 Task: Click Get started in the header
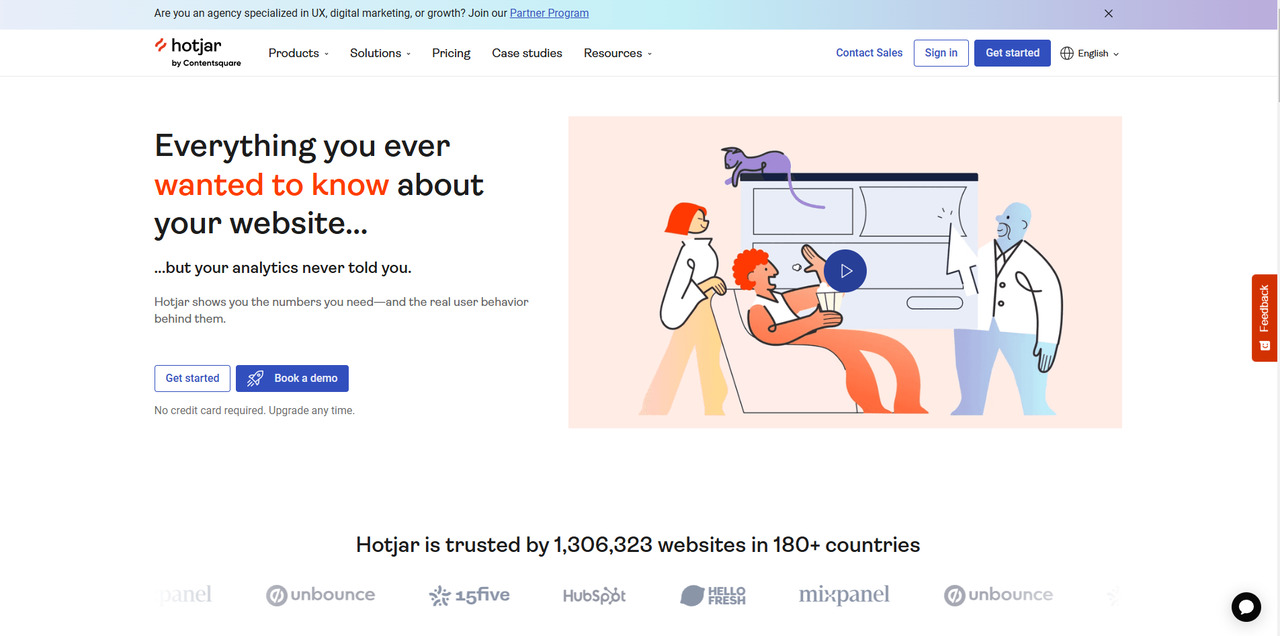(x=1012, y=53)
